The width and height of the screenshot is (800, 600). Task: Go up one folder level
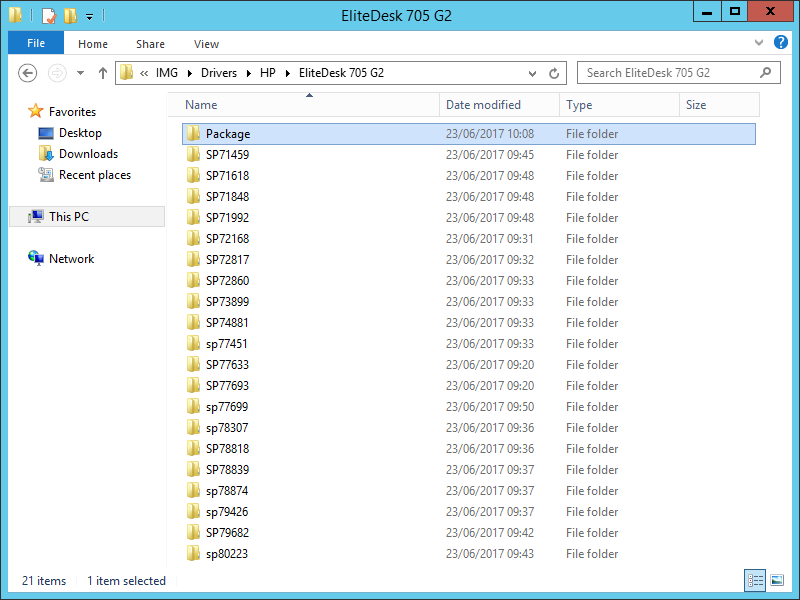pos(103,73)
